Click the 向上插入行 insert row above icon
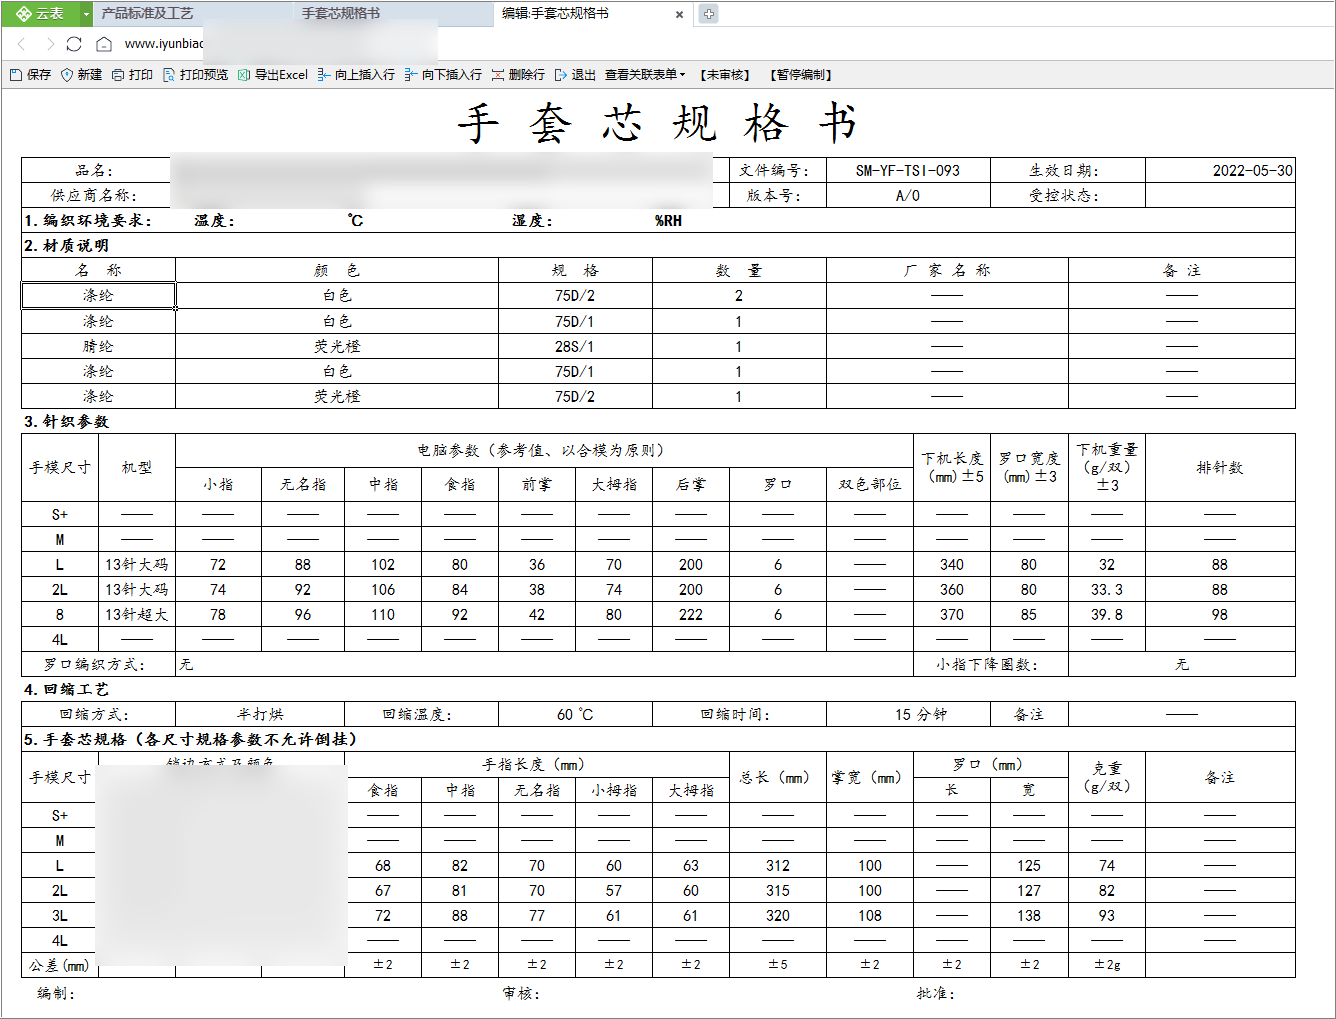The height and width of the screenshot is (1019, 1336). point(324,75)
